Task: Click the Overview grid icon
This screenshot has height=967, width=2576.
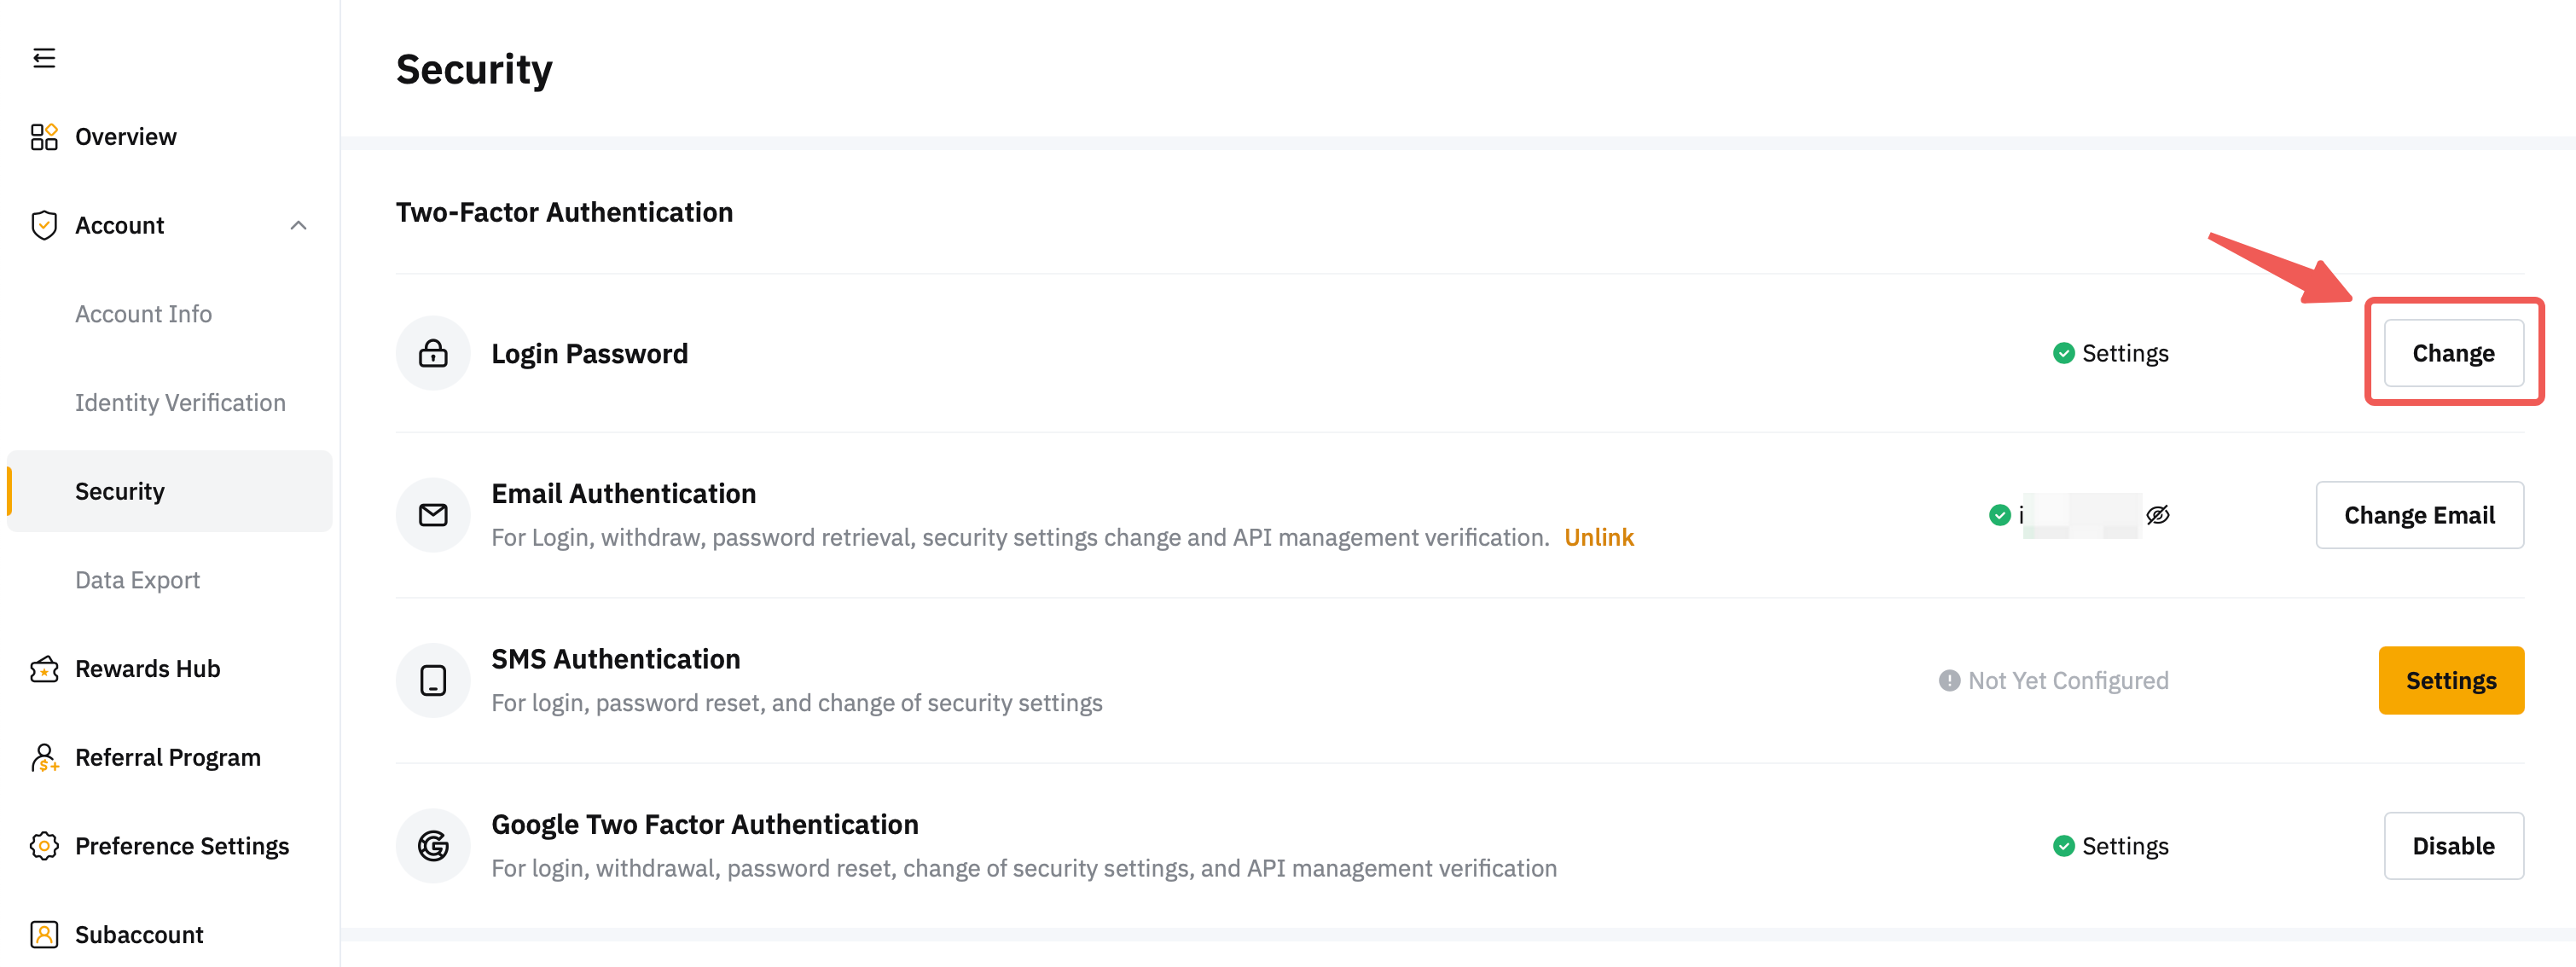Action: pyautogui.click(x=44, y=137)
